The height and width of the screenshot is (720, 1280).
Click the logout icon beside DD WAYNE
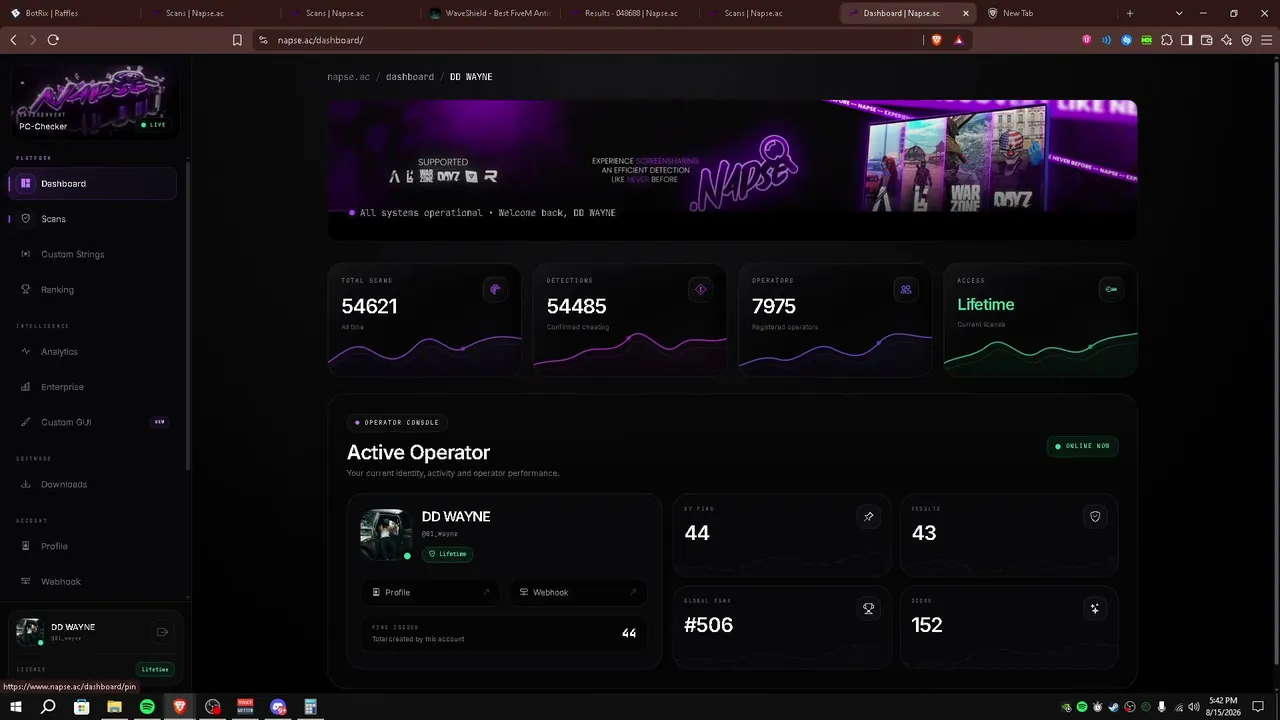coord(162,632)
